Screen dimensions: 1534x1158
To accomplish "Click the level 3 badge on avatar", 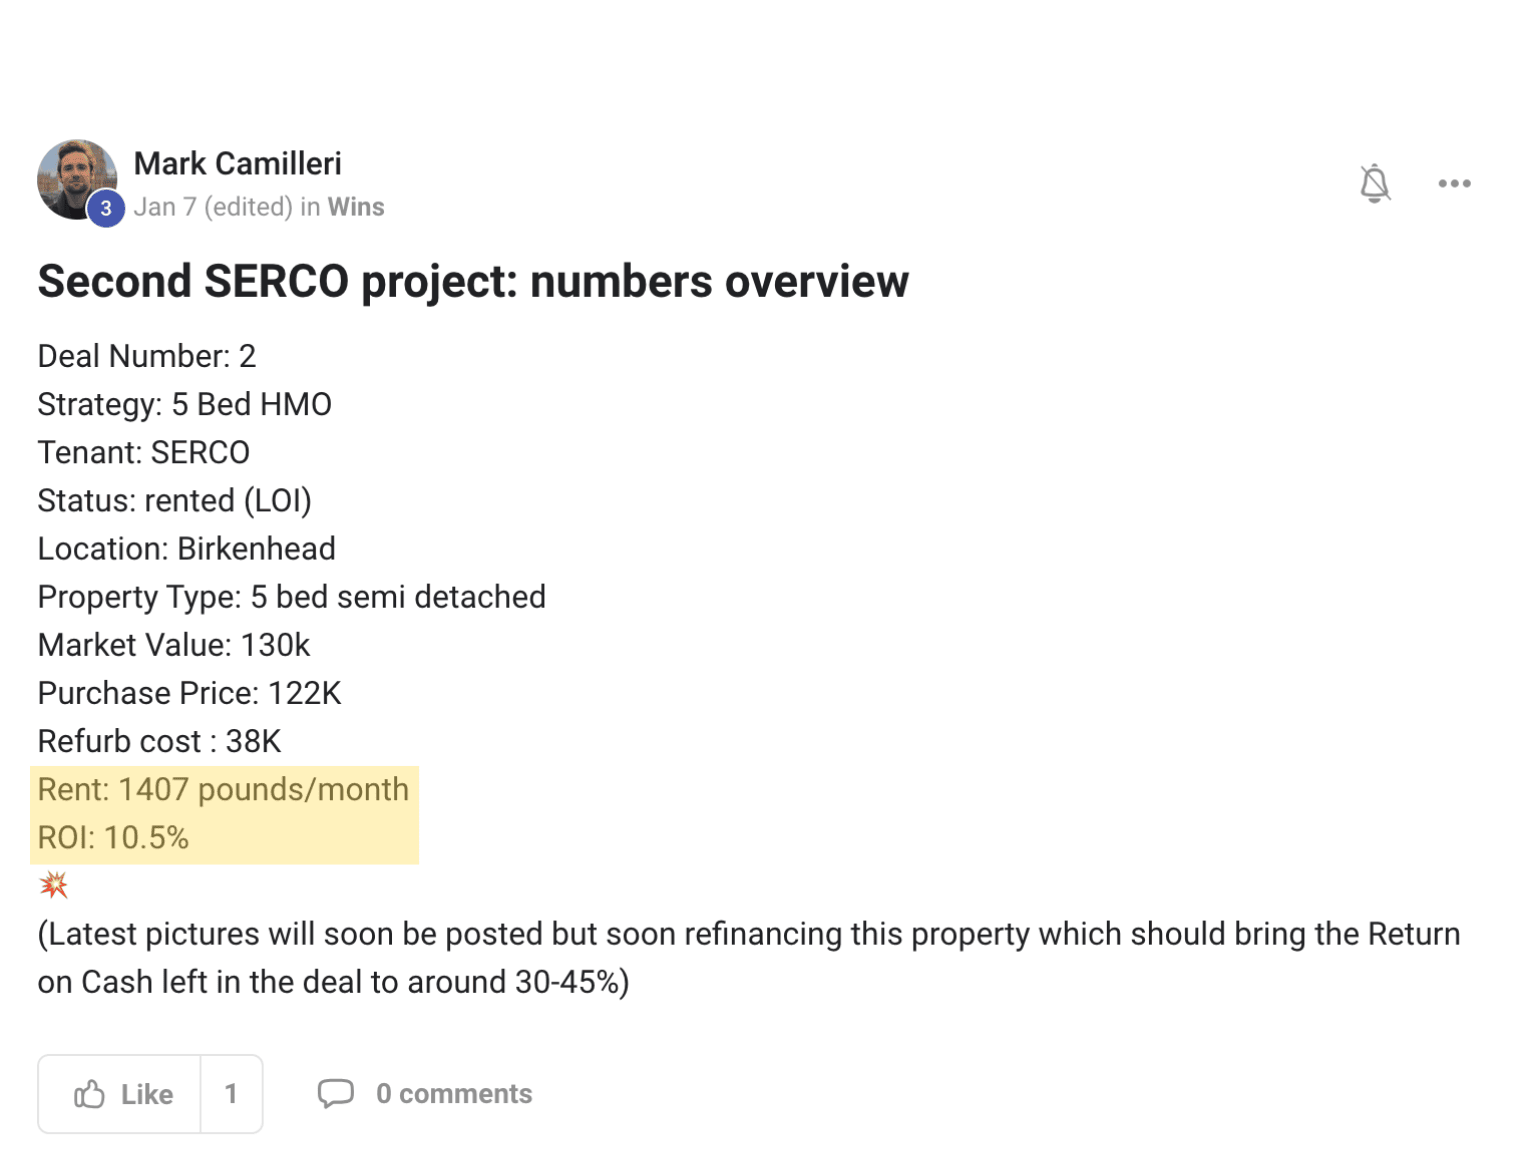I will coord(106,209).
